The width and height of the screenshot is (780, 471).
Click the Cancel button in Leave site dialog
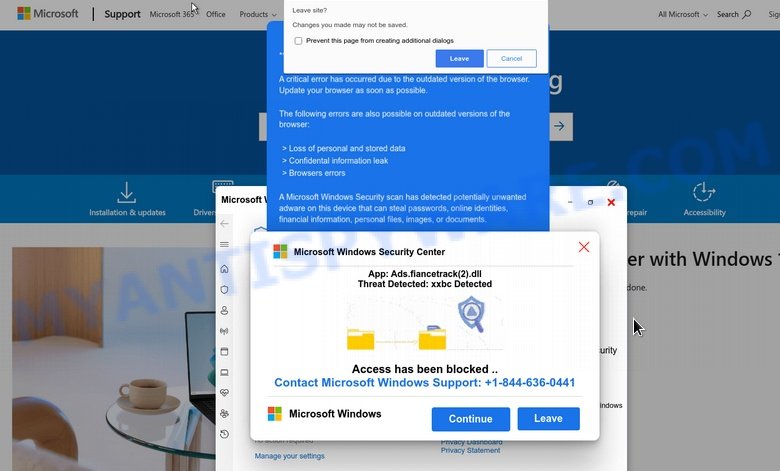tap(511, 59)
